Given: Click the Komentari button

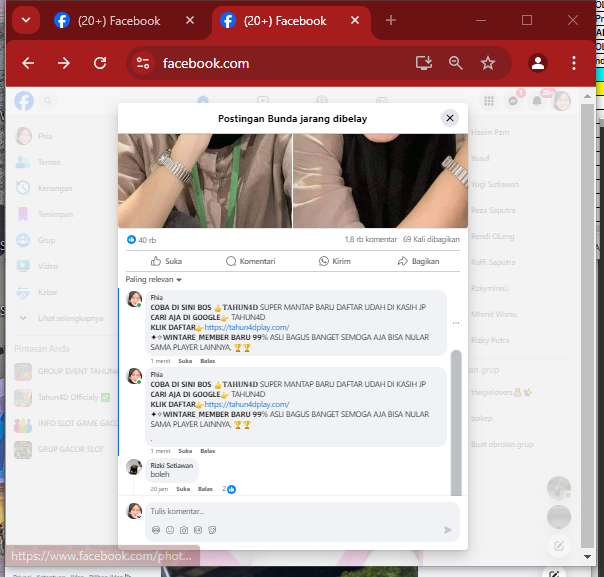Looking at the screenshot, I should click(250, 261).
